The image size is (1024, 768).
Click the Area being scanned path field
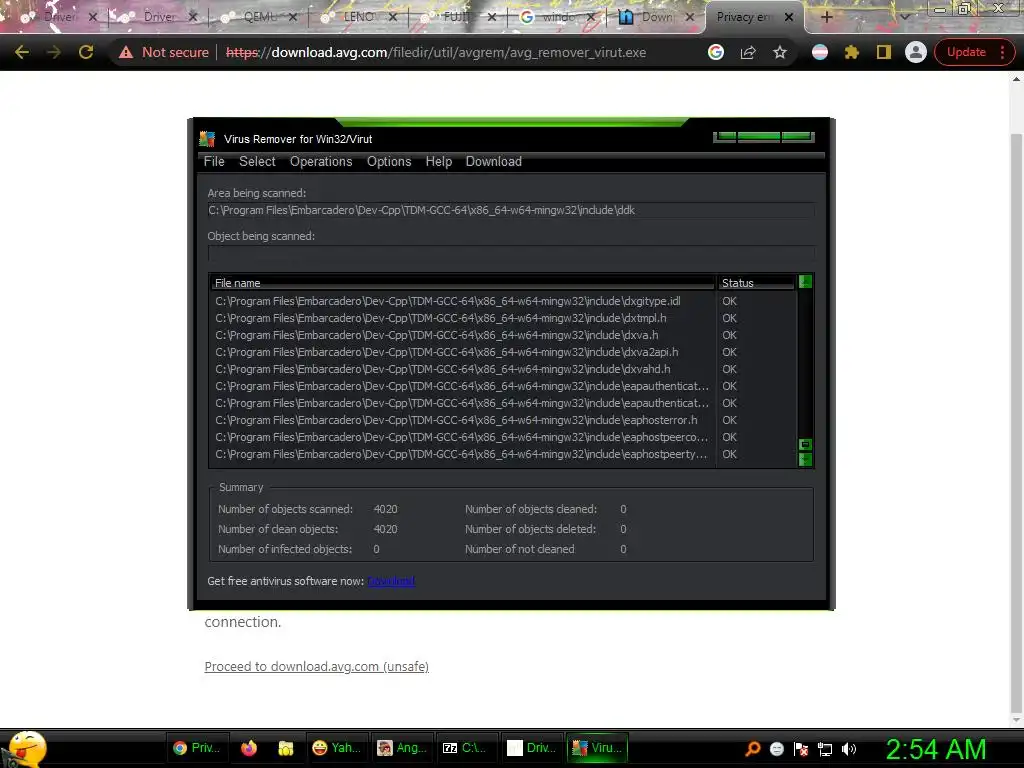(x=511, y=210)
